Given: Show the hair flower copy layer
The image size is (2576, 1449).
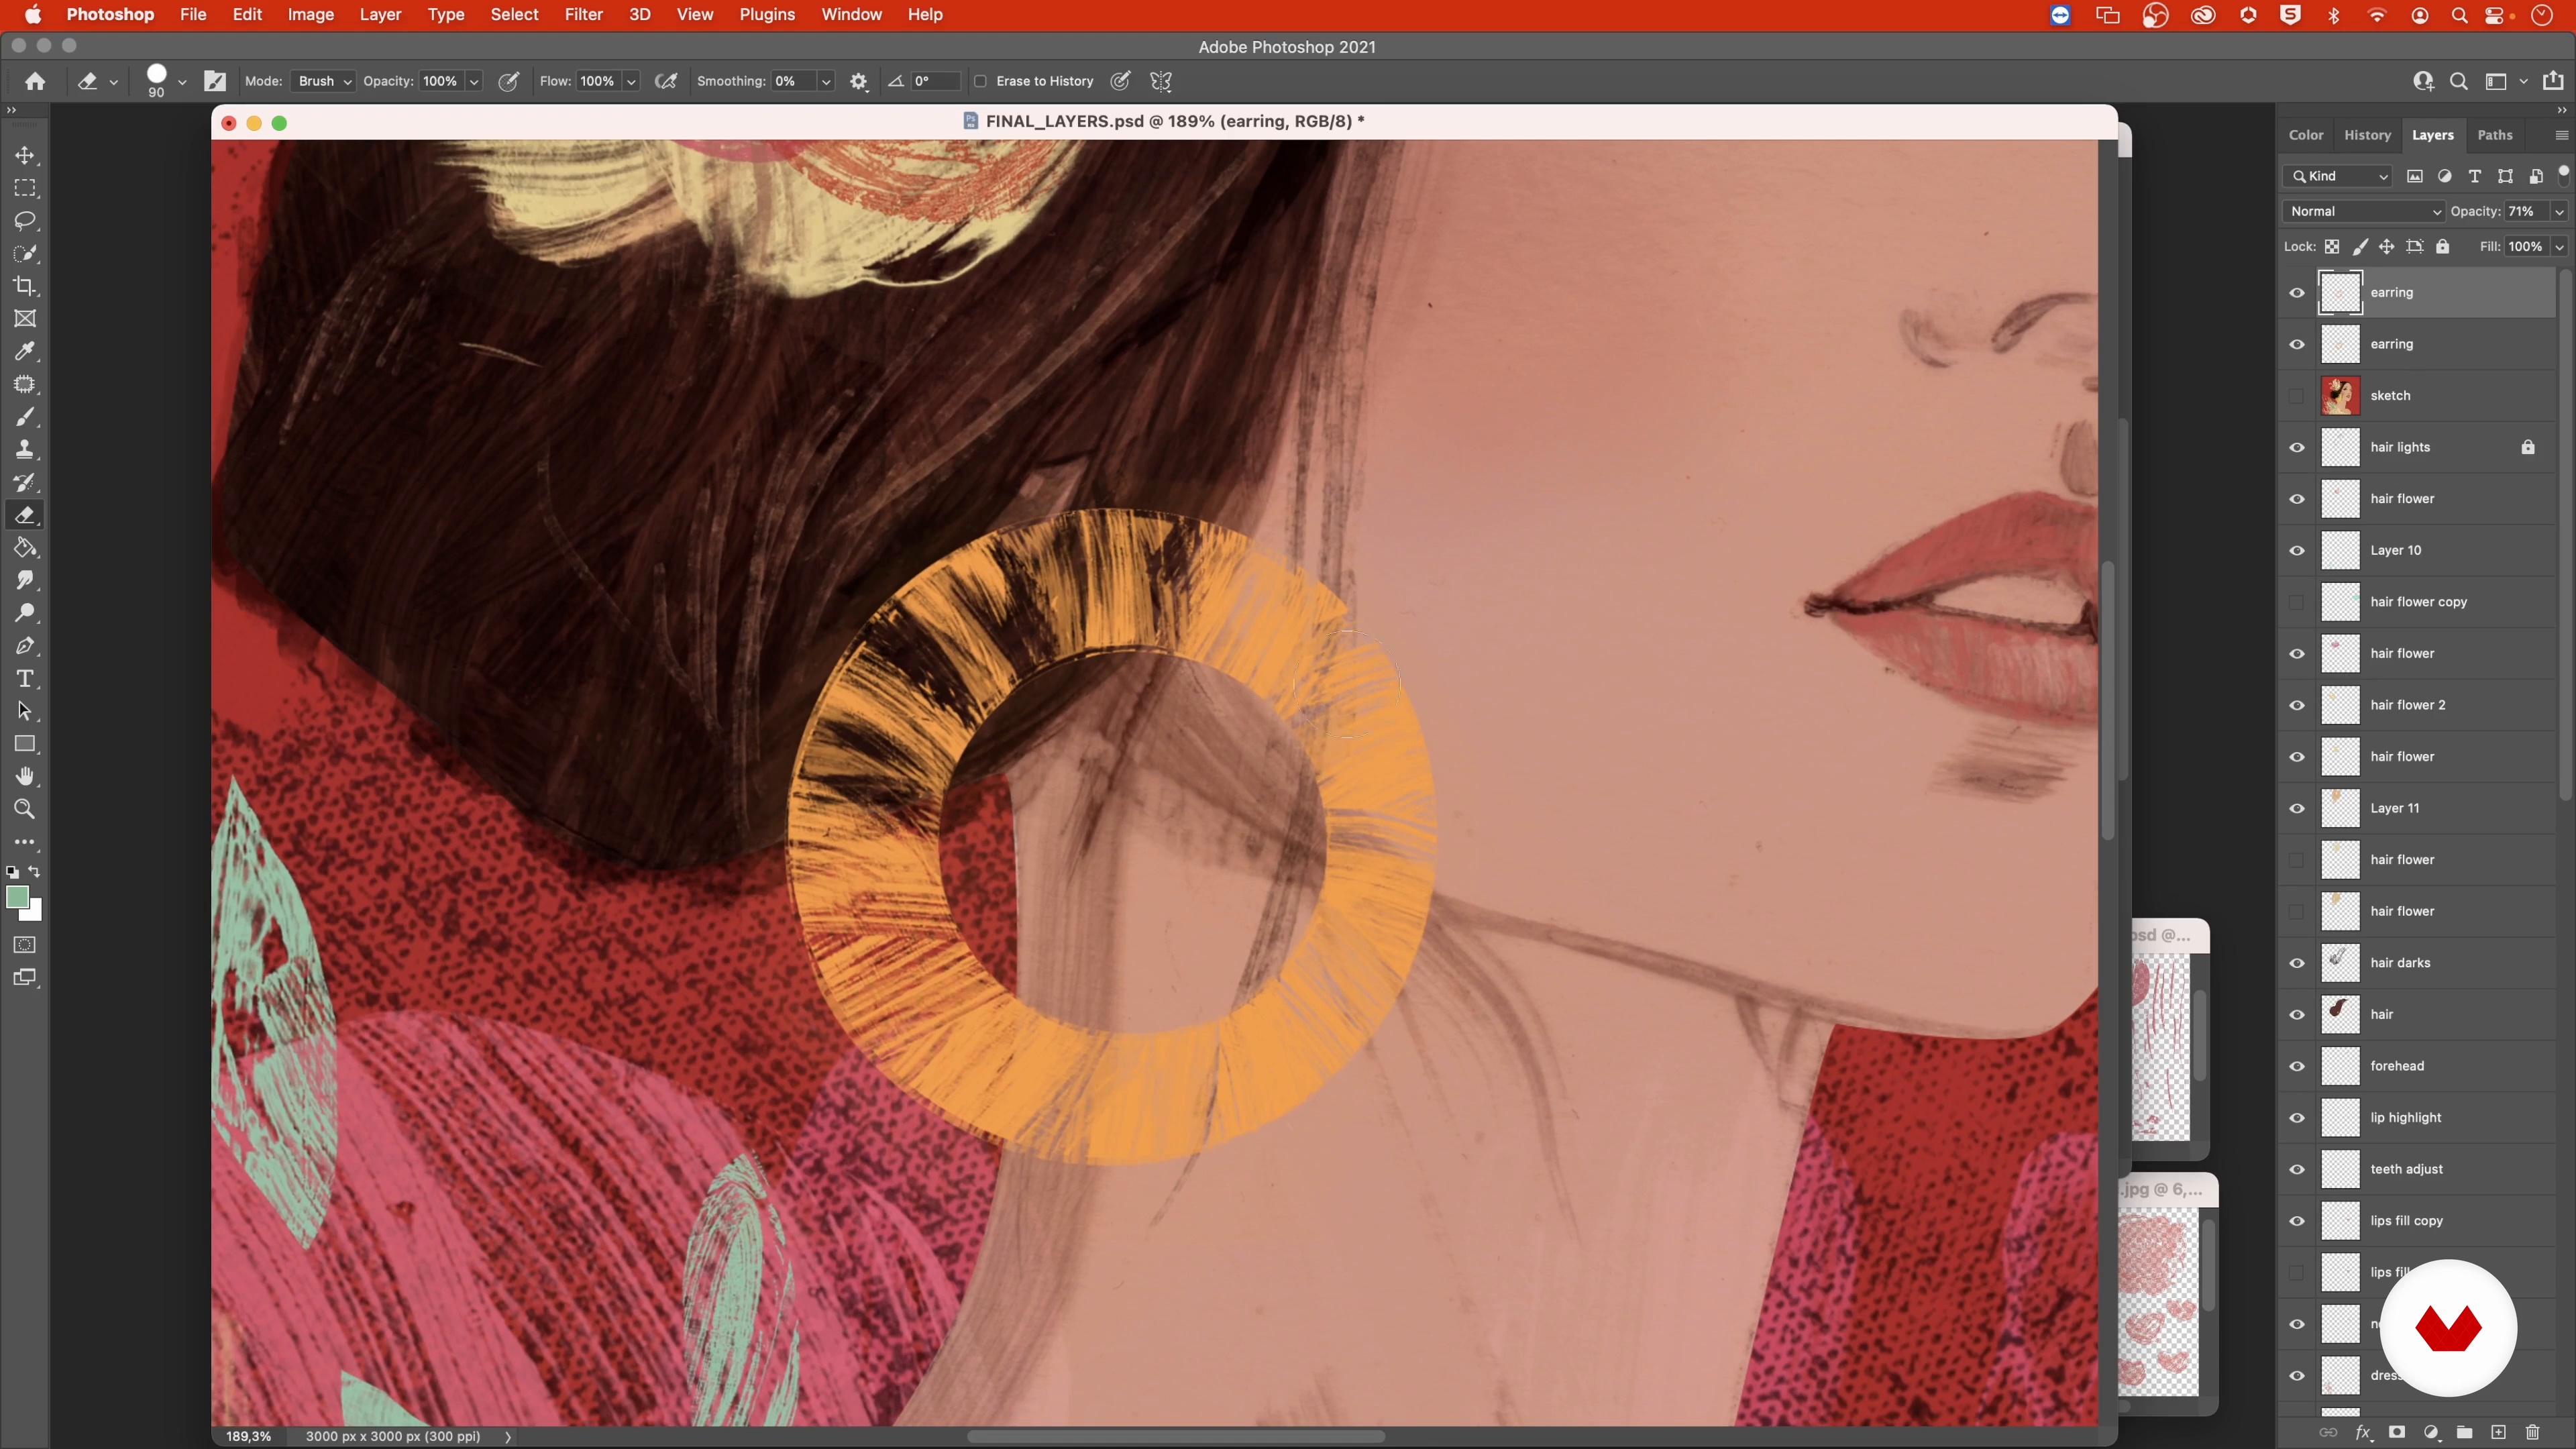Looking at the screenshot, I should pyautogui.click(x=2297, y=602).
